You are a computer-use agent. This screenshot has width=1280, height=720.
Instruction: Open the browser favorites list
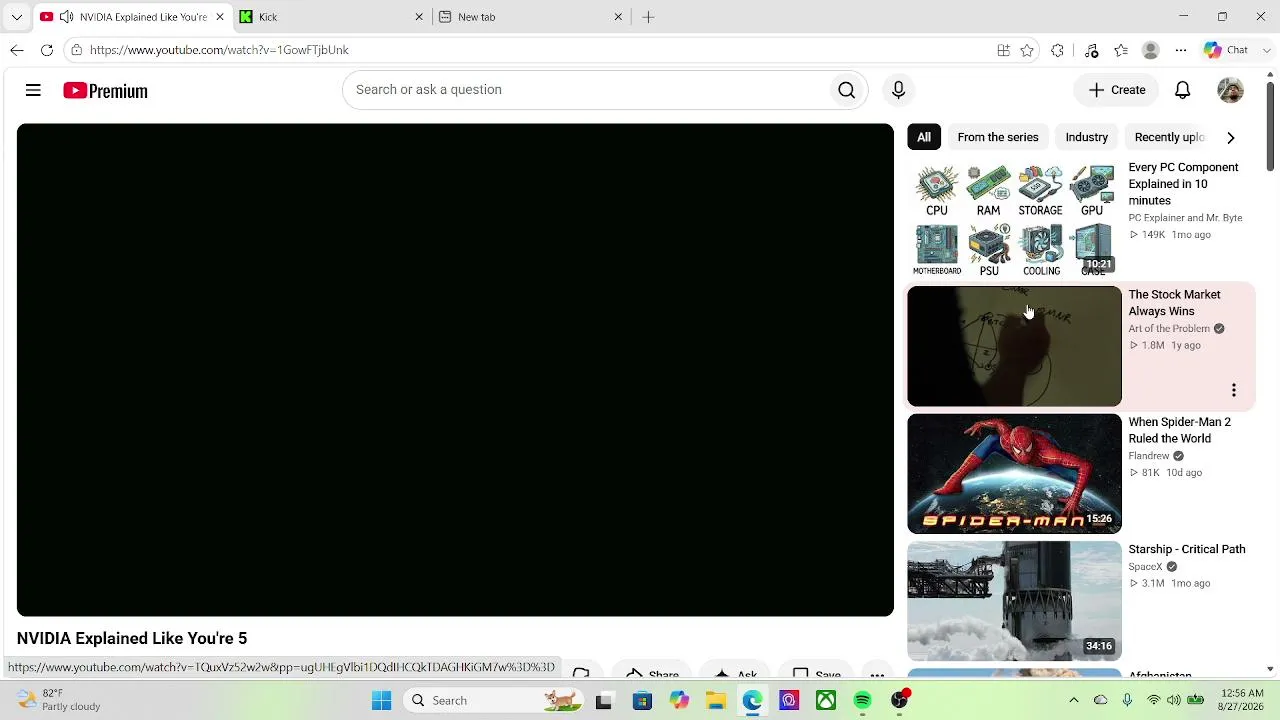1121,50
